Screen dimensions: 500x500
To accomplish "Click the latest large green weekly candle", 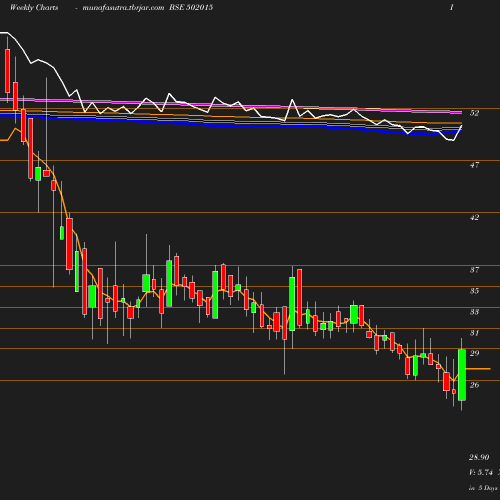I will point(462,375).
